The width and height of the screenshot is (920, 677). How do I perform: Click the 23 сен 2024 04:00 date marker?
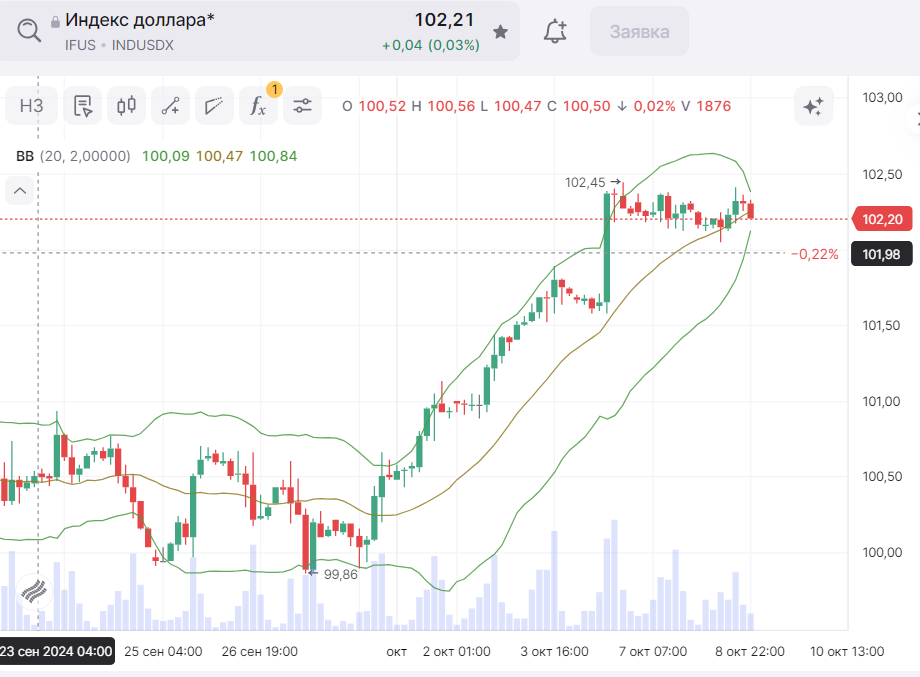click(x=56, y=651)
